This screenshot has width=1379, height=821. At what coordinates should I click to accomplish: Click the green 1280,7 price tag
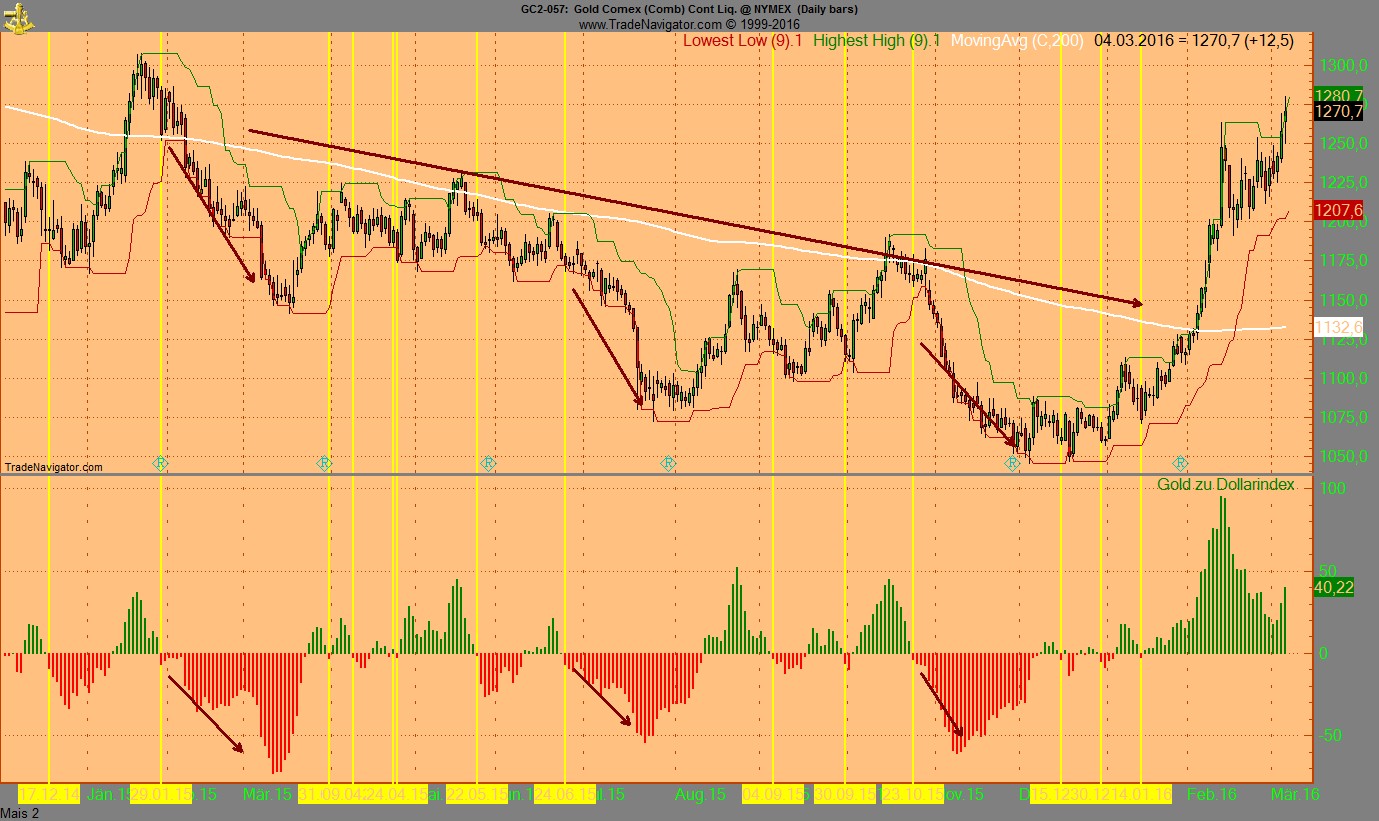point(1338,96)
